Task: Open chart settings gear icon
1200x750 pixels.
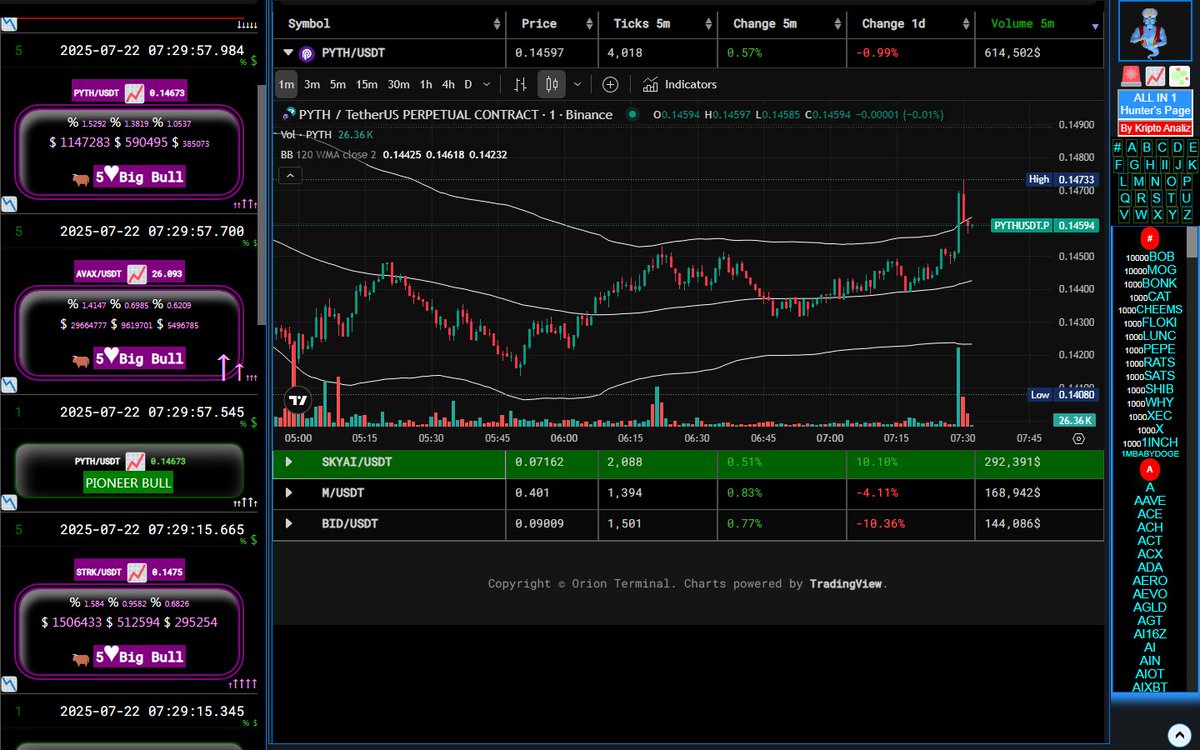Action: tap(1078, 438)
